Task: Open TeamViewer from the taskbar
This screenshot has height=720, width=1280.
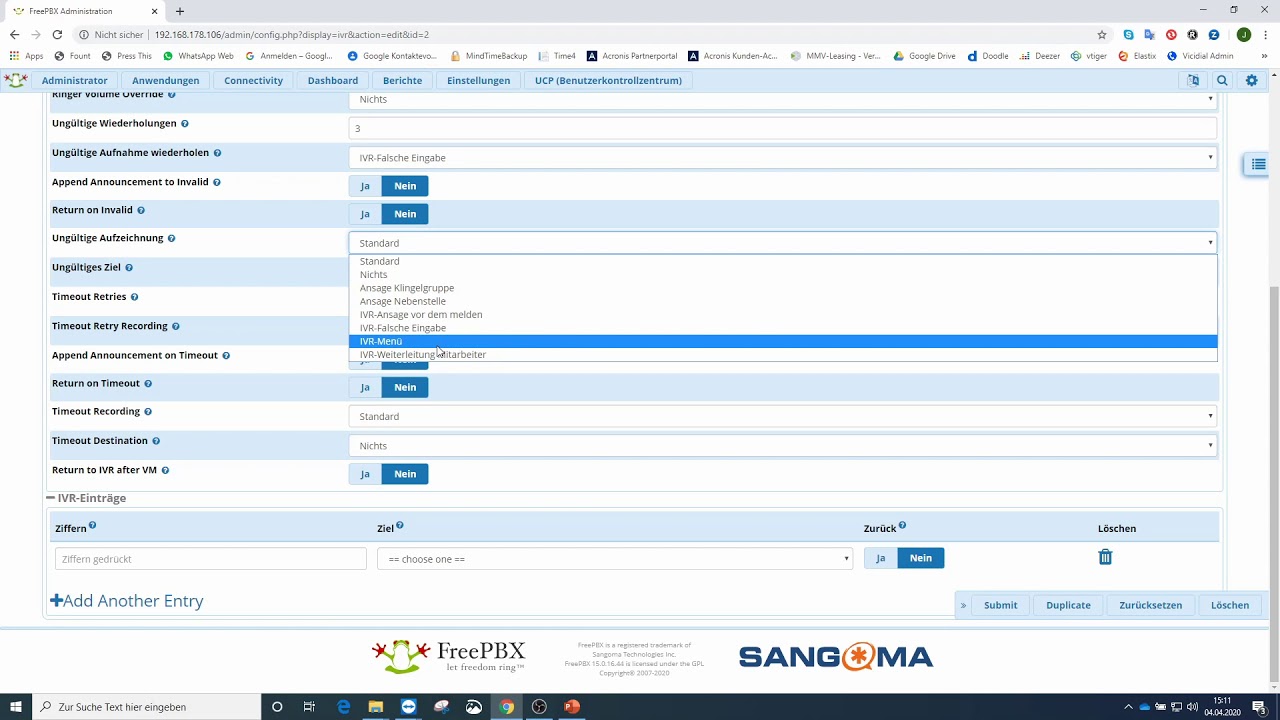Action: pos(408,706)
